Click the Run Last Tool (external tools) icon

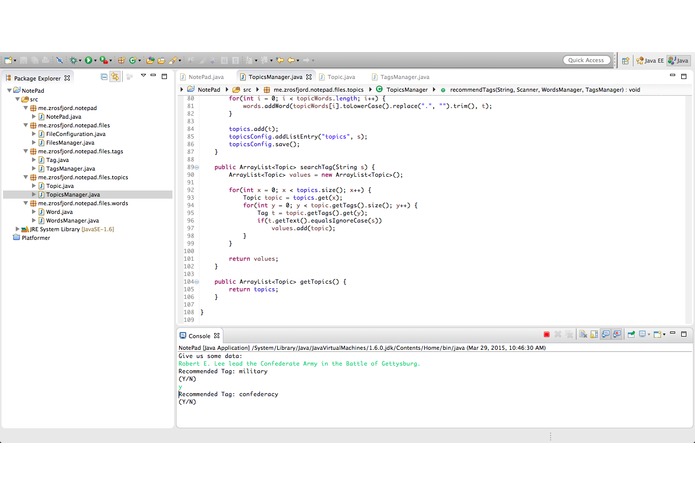tap(103, 60)
